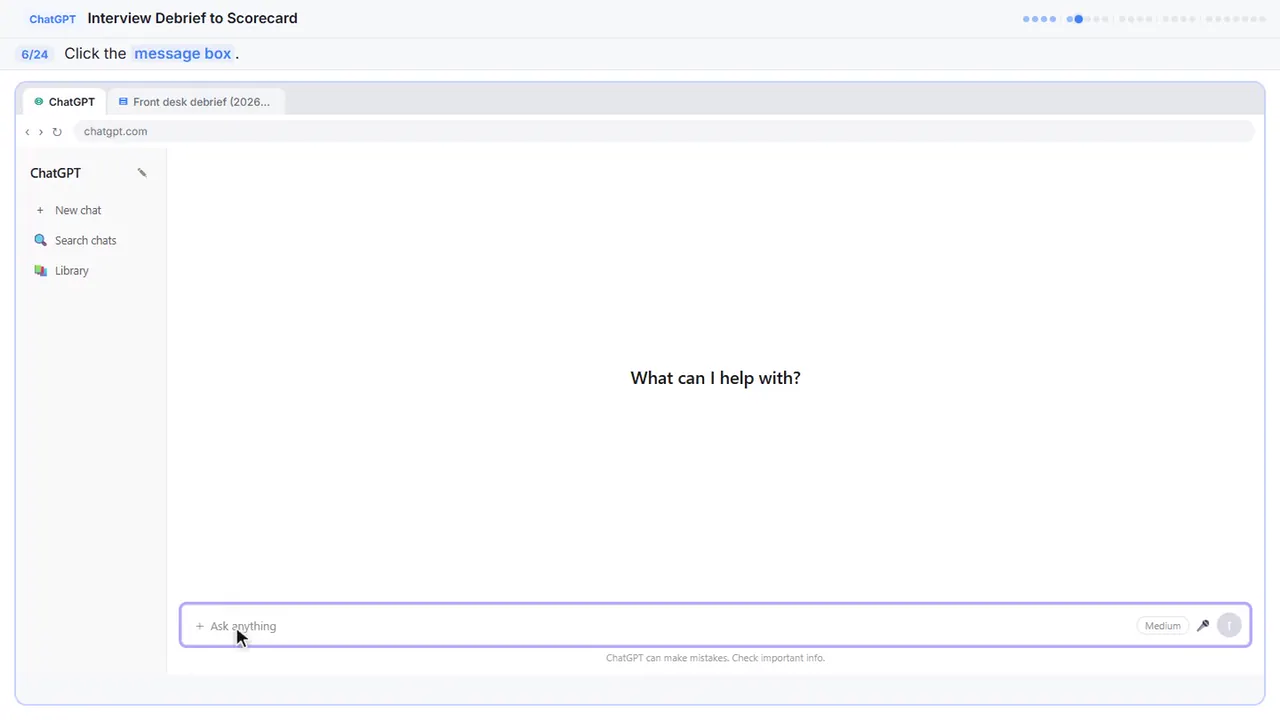Click the Library icon in the sidebar

40,270
